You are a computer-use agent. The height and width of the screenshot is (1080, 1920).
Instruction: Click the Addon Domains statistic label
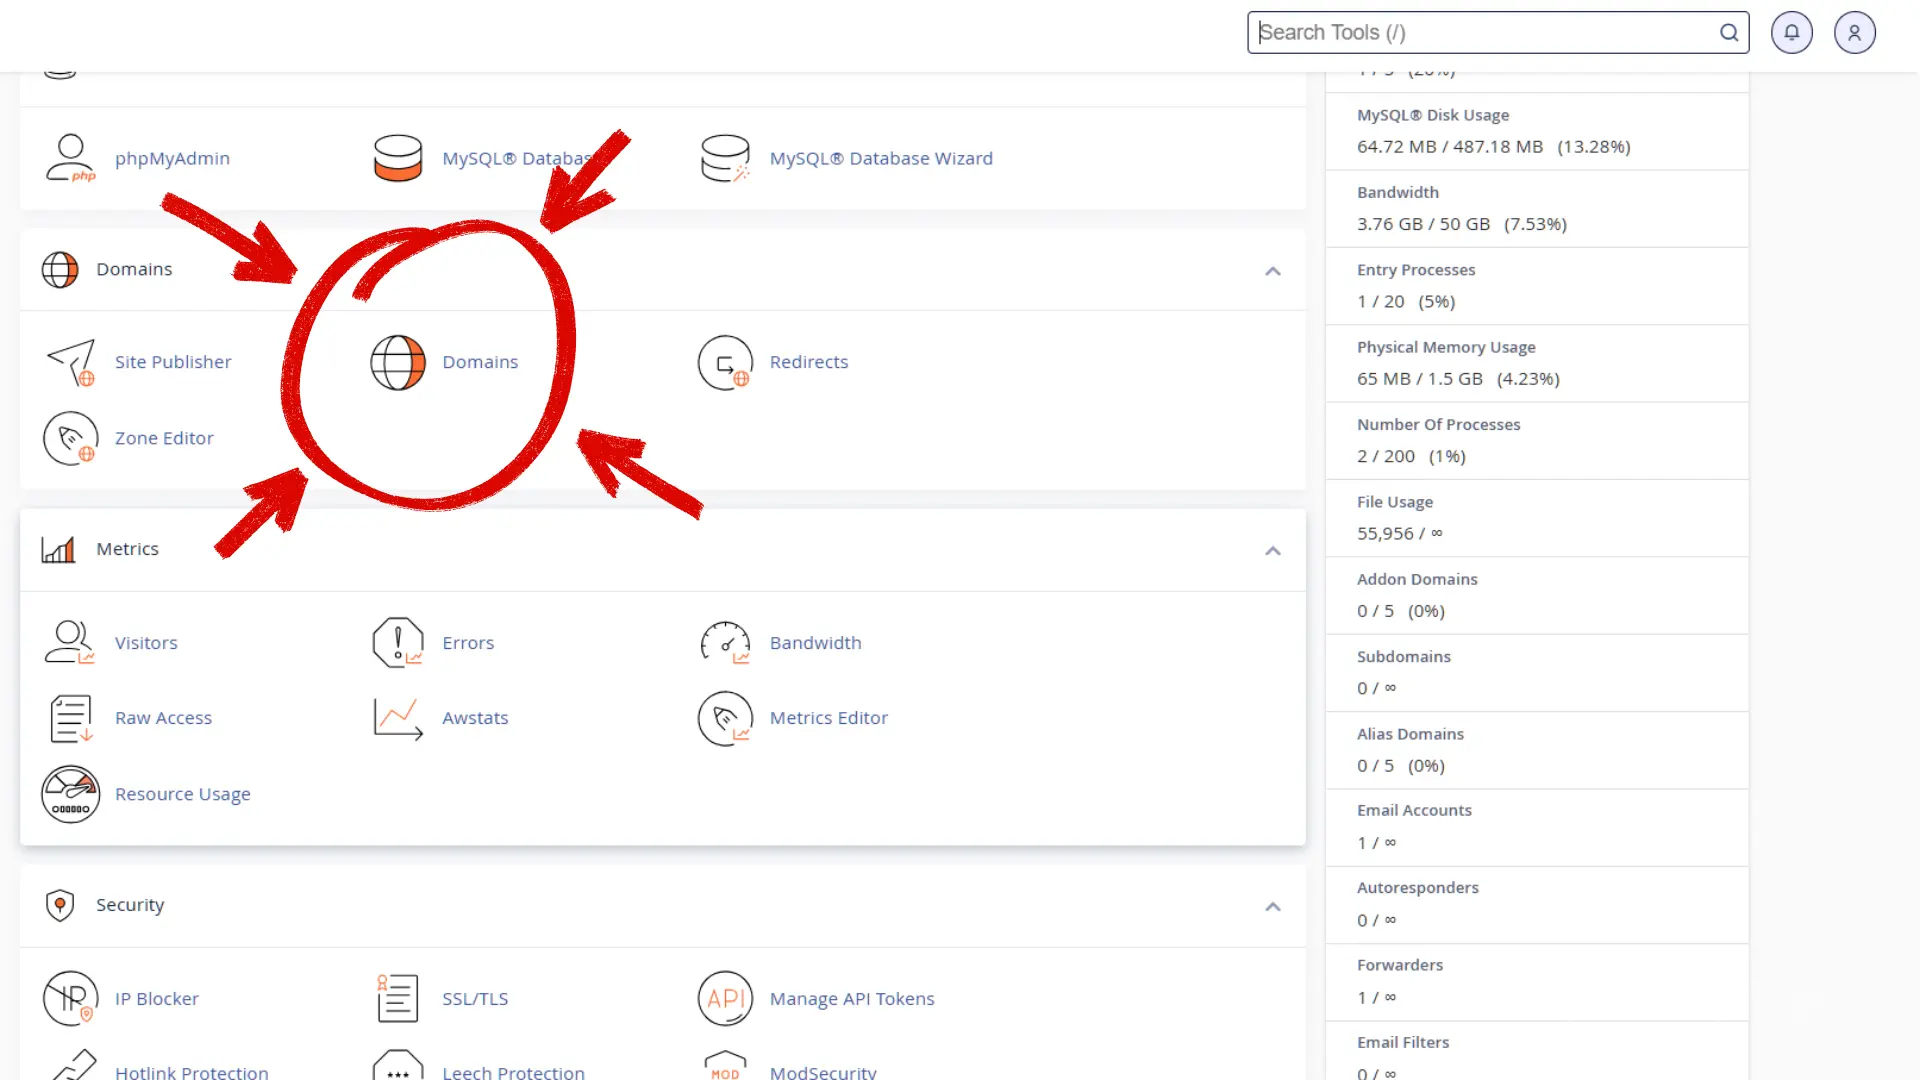tap(1417, 579)
